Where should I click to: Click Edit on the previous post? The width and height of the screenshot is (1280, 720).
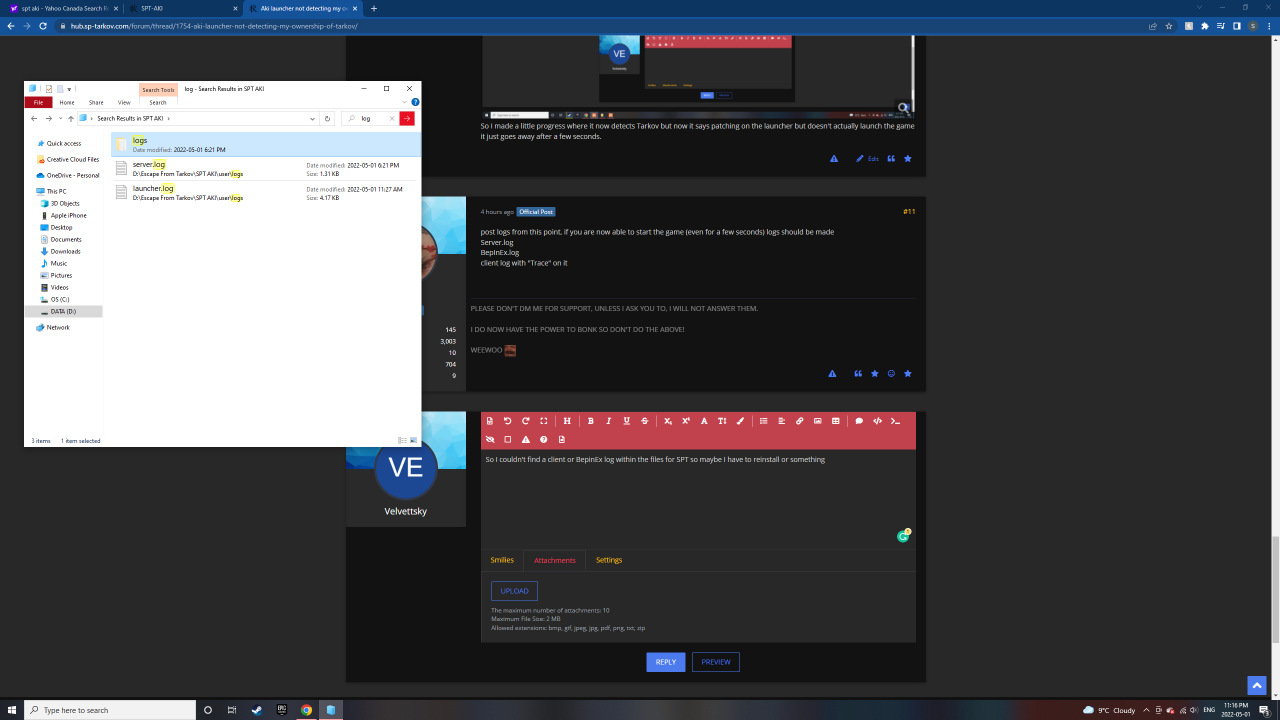(x=867, y=159)
